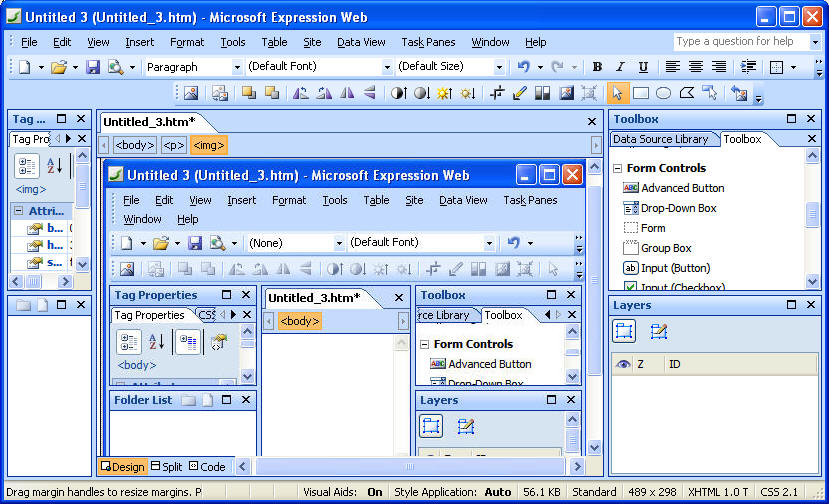The image size is (829, 504).
Task: Open the (Default Font) dropdown in main toolbar
Action: tap(387, 67)
